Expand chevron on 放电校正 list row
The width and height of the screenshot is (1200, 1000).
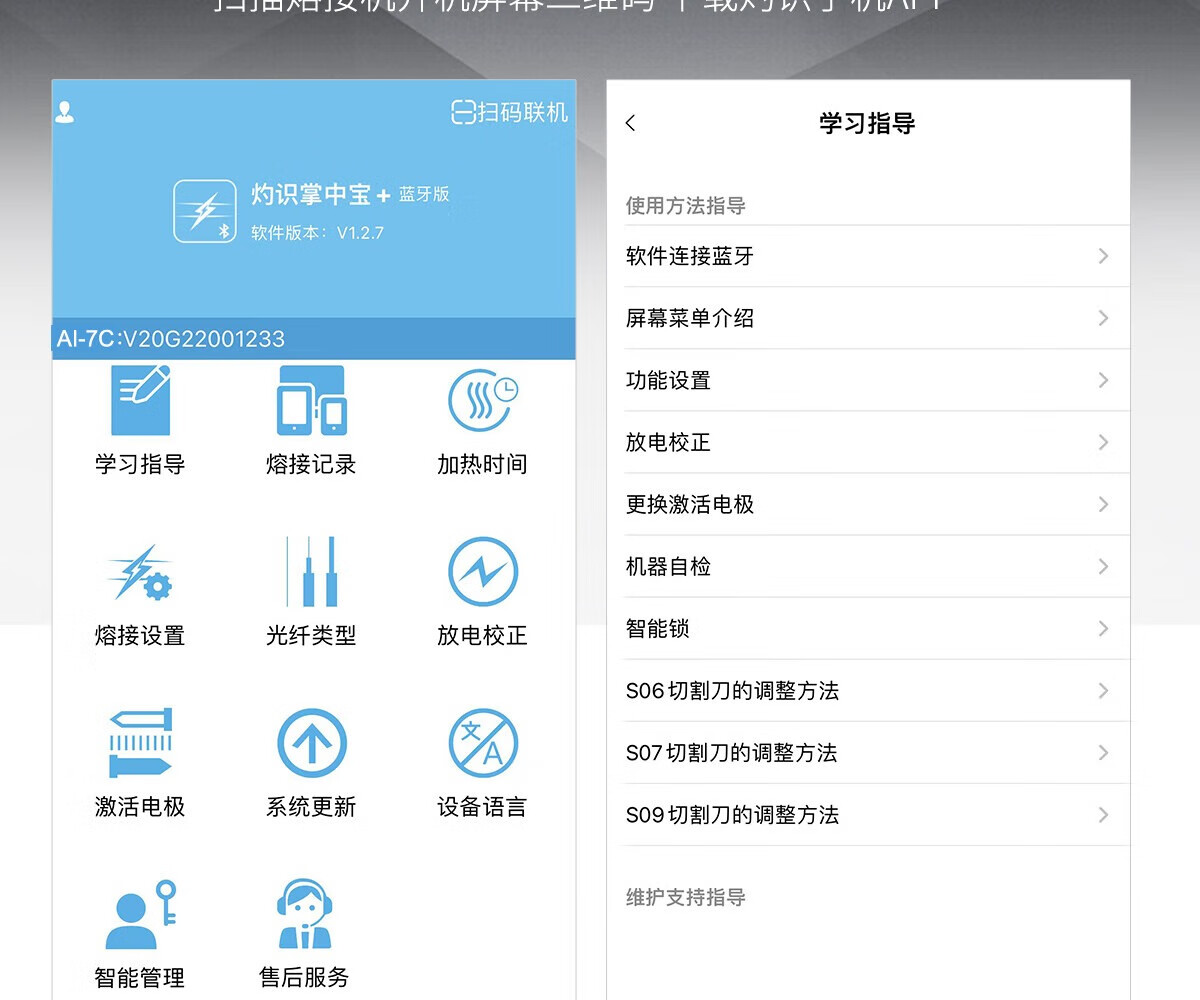[1103, 442]
